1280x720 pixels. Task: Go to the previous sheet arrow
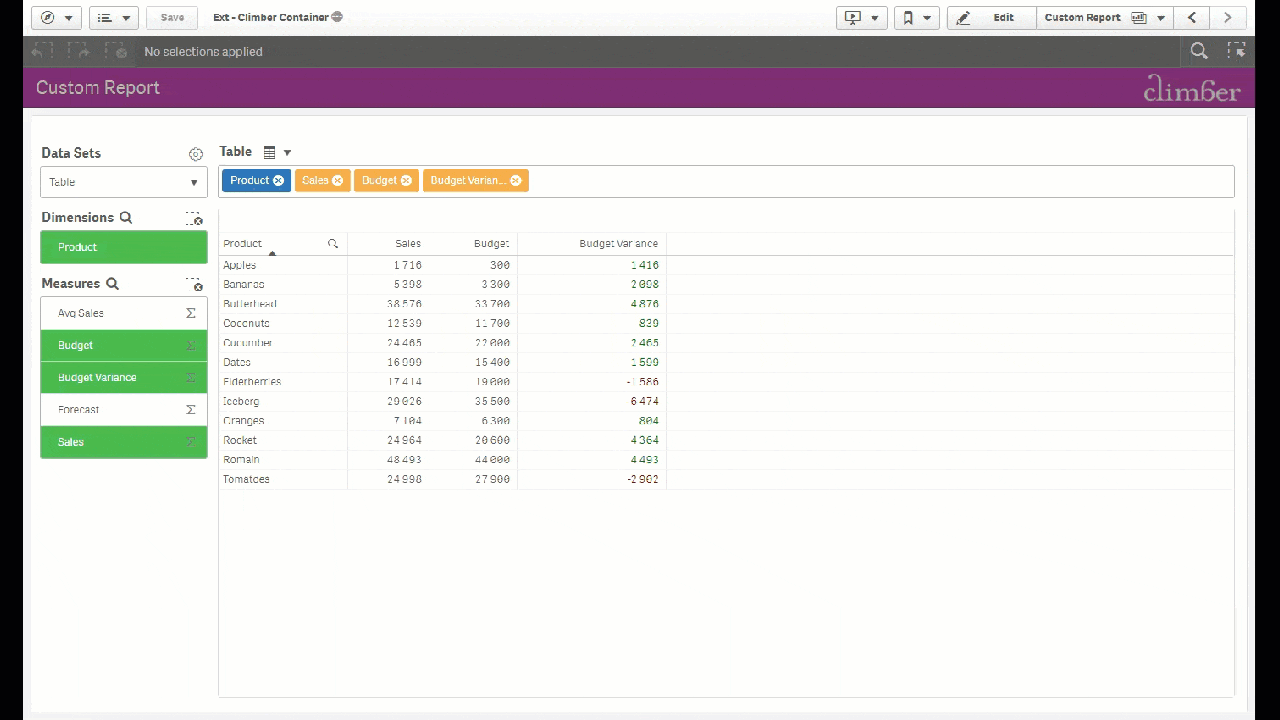pos(1192,17)
